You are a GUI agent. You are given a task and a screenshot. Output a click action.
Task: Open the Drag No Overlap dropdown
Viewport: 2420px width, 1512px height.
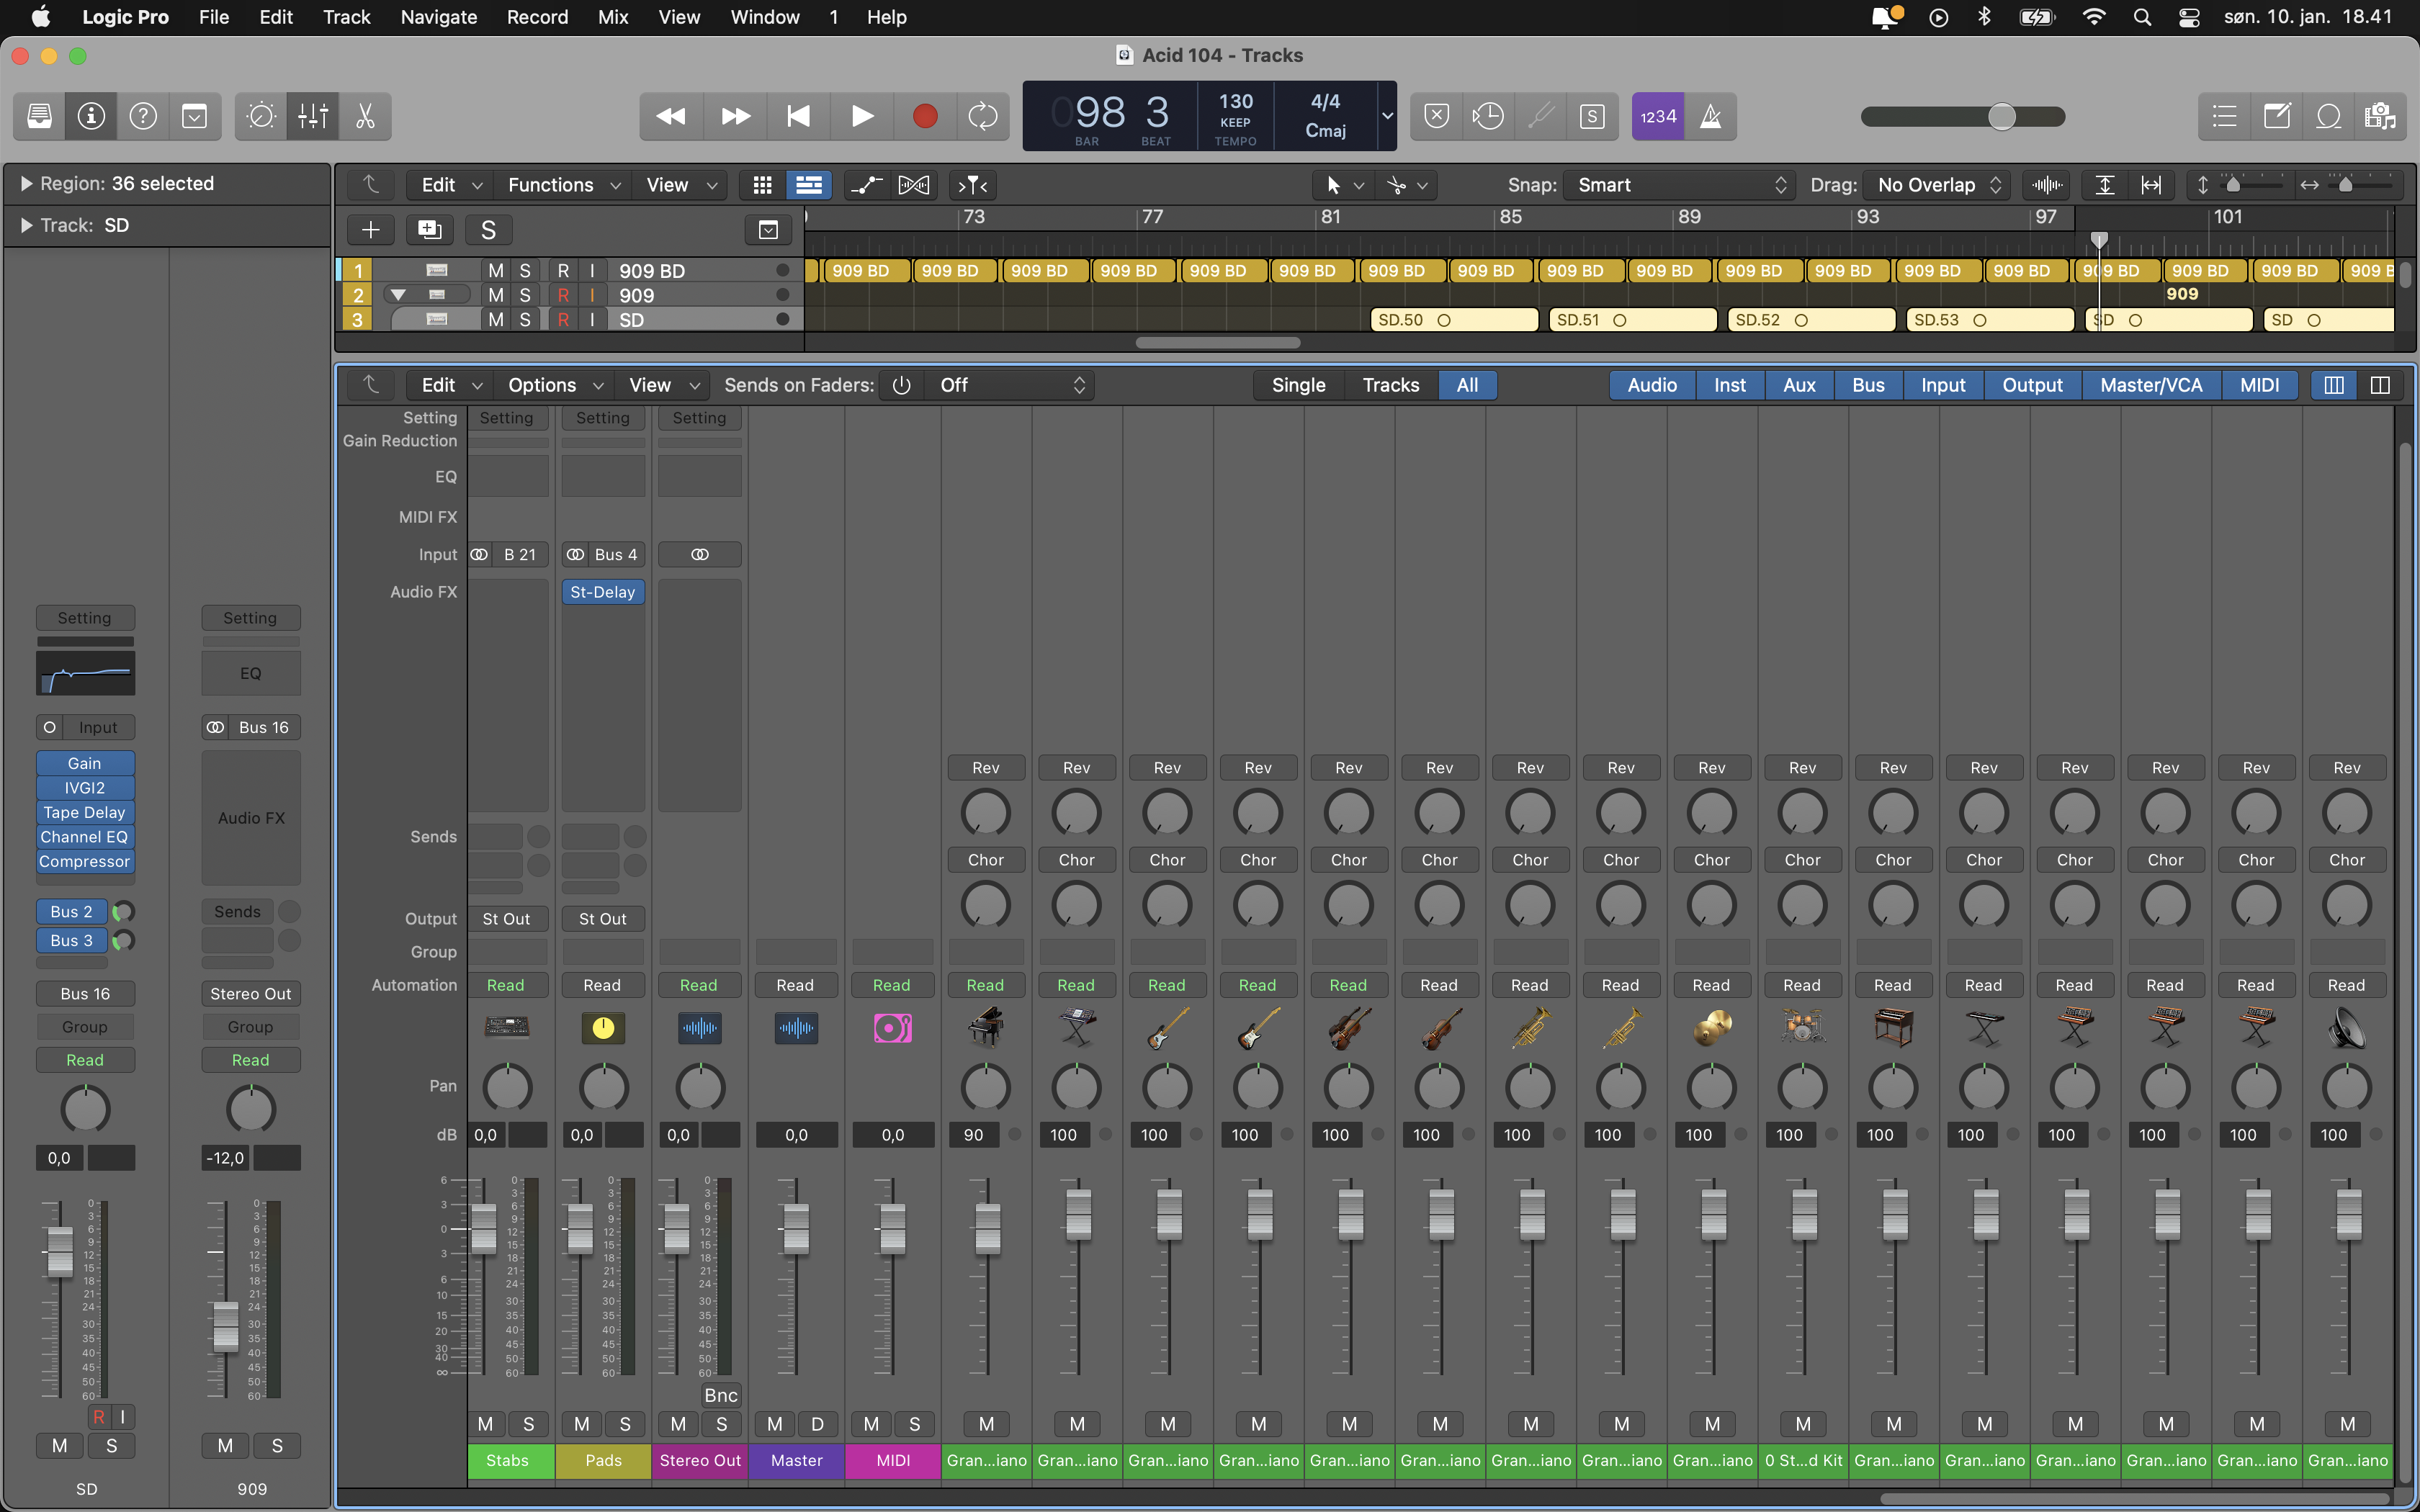pyautogui.click(x=1937, y=185)
